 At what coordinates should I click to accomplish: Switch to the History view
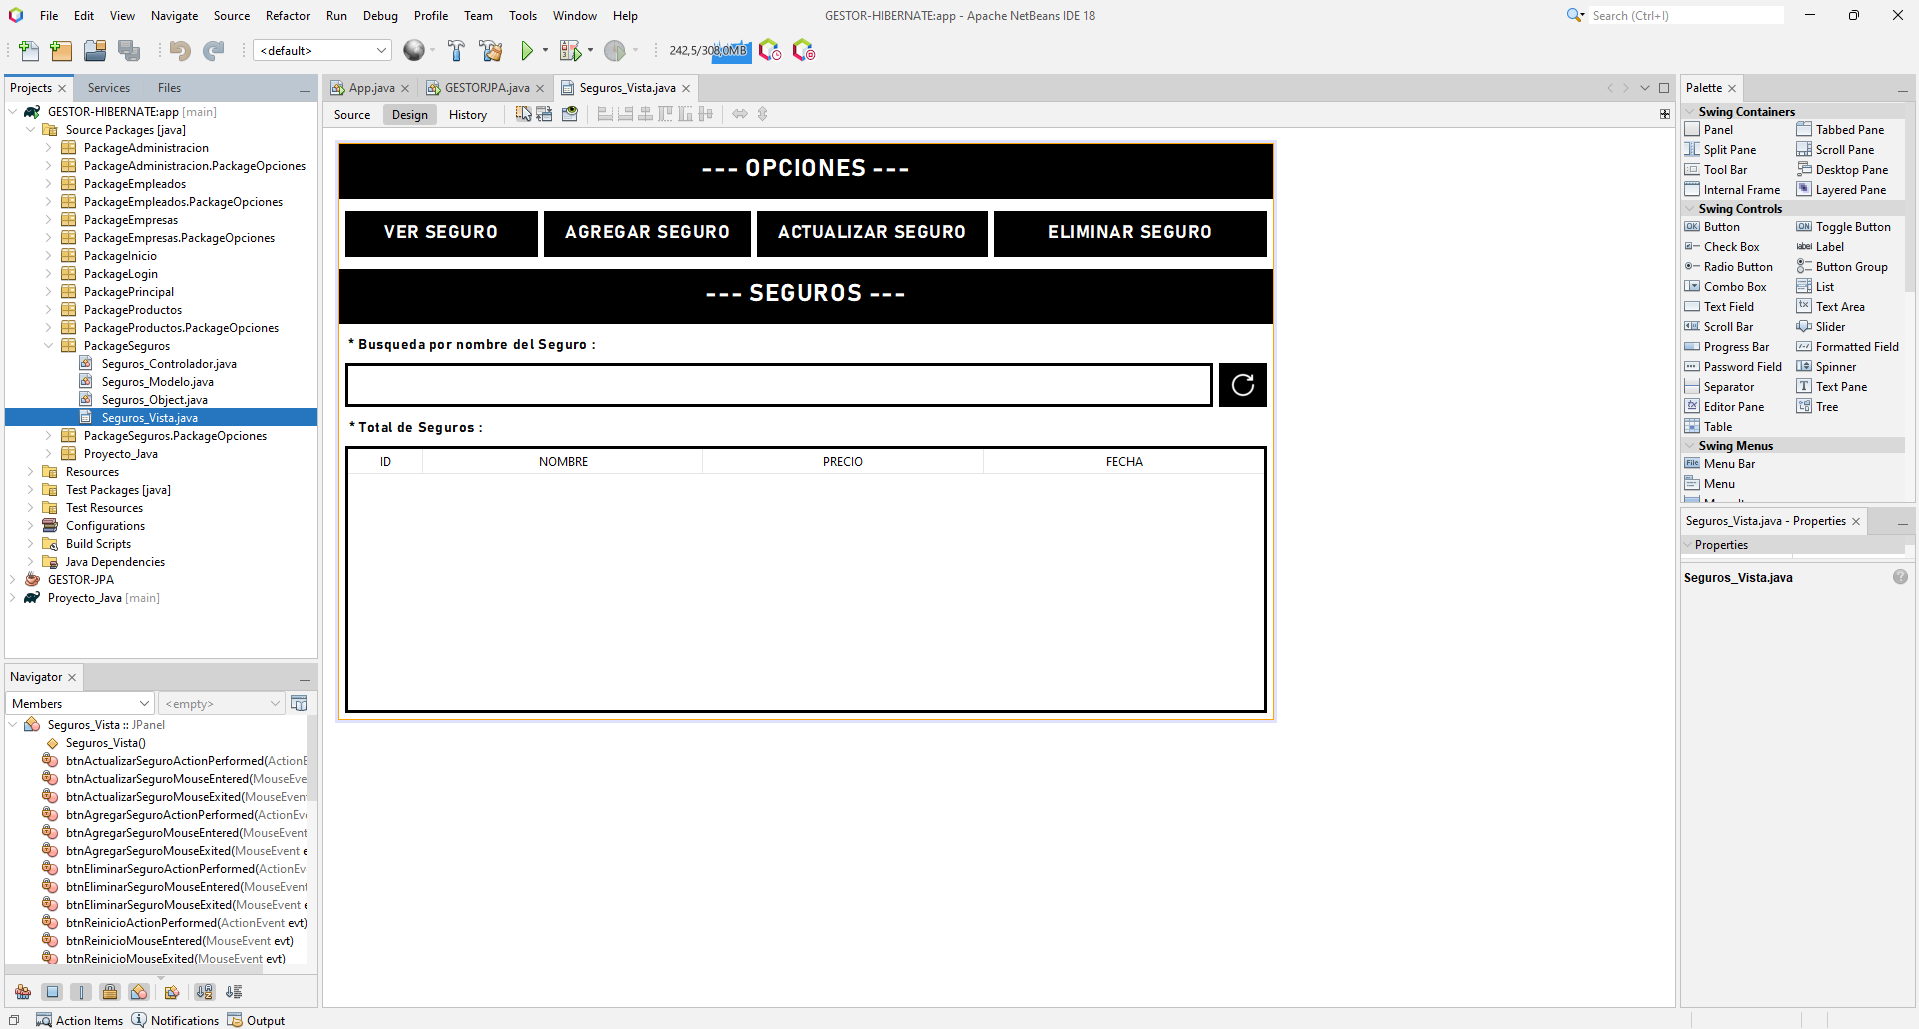click(468, 115)
